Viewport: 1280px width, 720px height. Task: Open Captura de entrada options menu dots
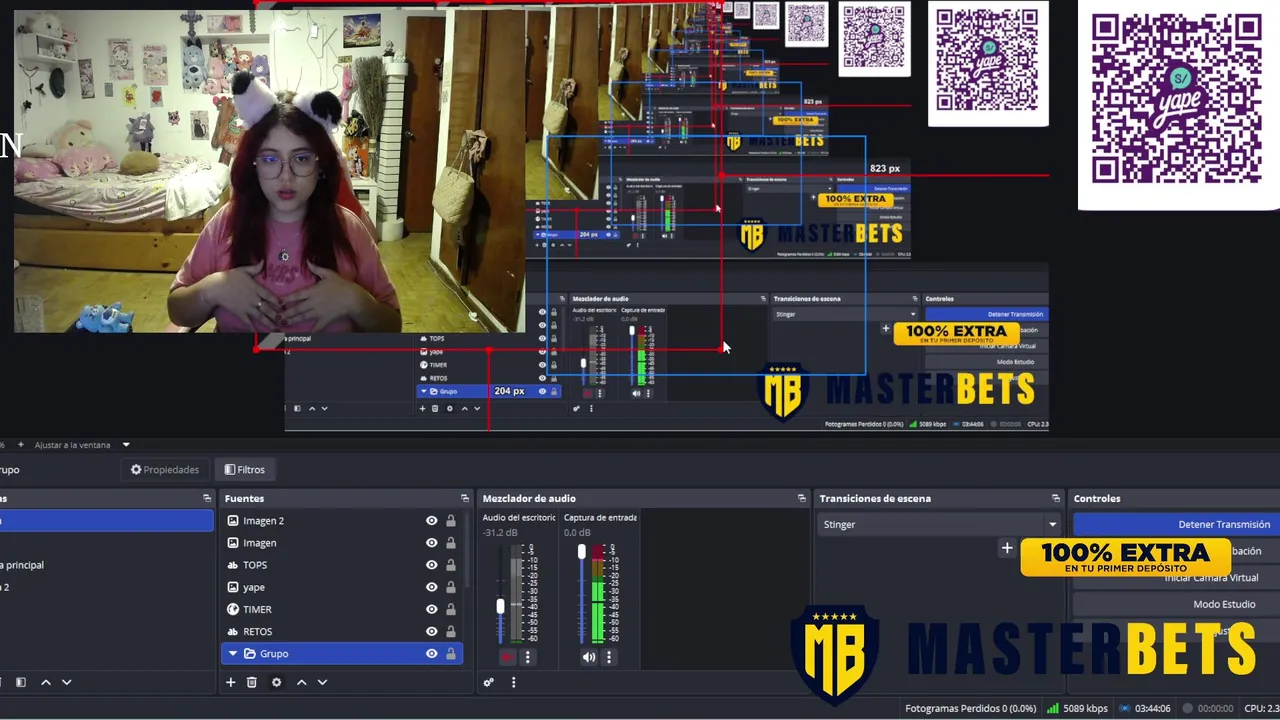pos(608,657)
